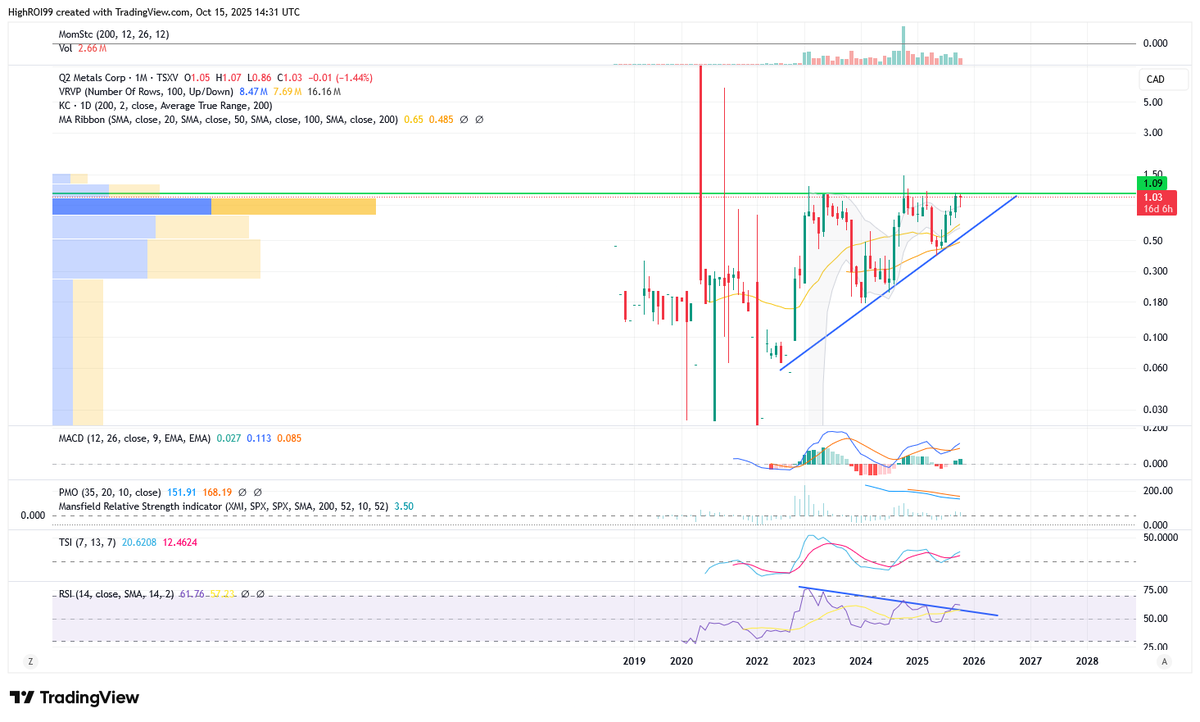Open the MA Ribbon indicator legend
Screen dimensions: 1200x722
point(227,119)
